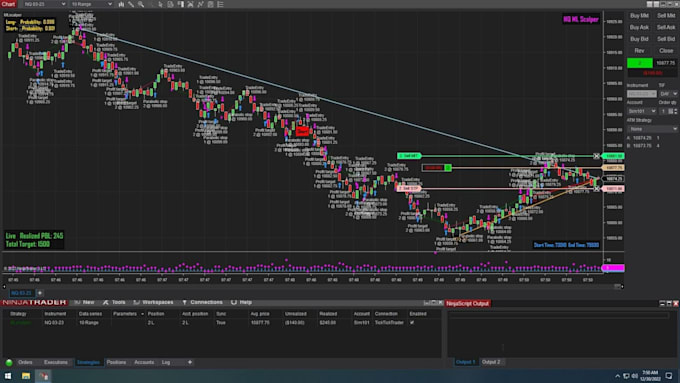Click the NinjaTrader taskbar icon
This screenshot has height=383, width=680.
pyautogui.click(x=44, y=376)
